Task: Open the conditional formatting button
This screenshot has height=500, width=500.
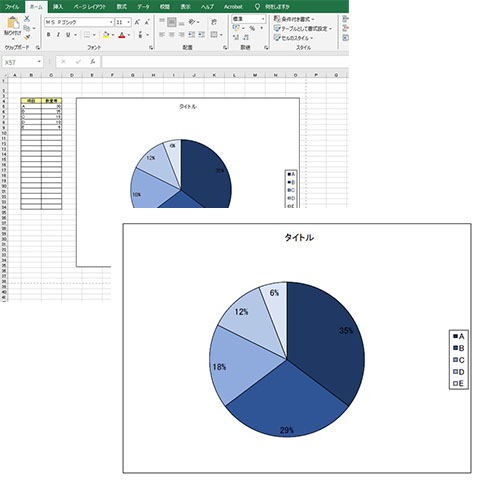Action: pos(294,19)
